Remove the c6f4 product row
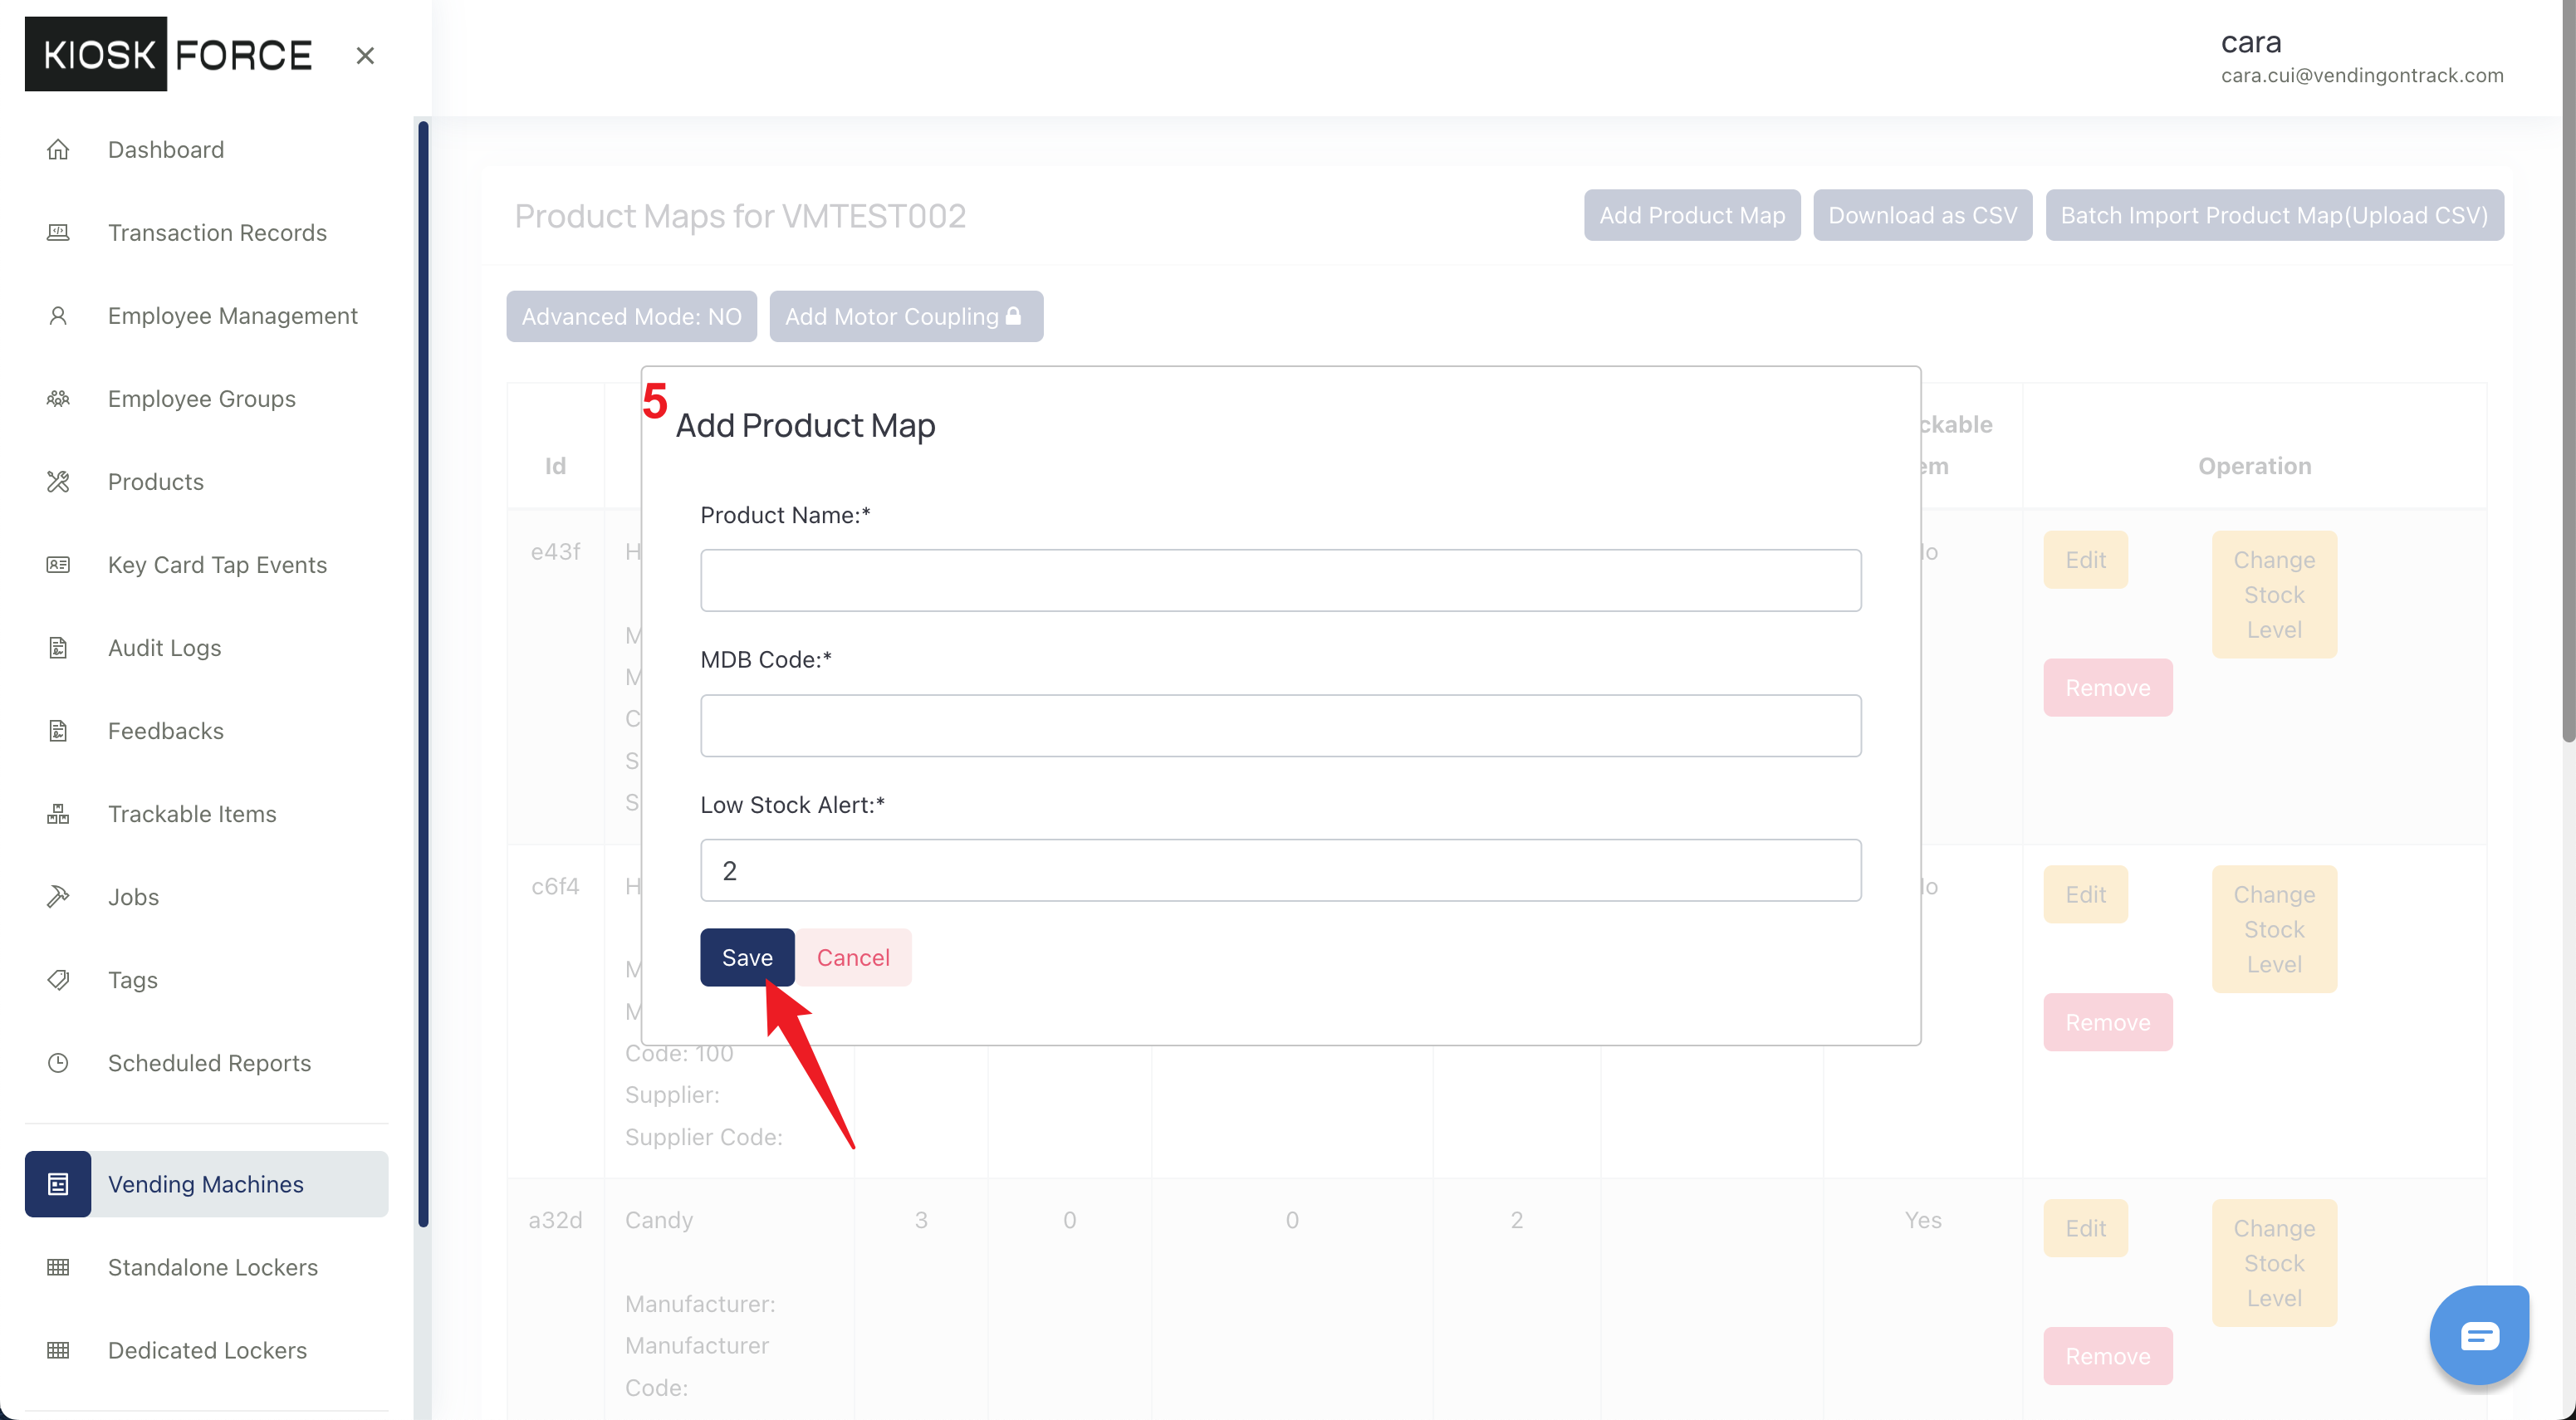The image size is (2576, 1420). (2108, 1021)
